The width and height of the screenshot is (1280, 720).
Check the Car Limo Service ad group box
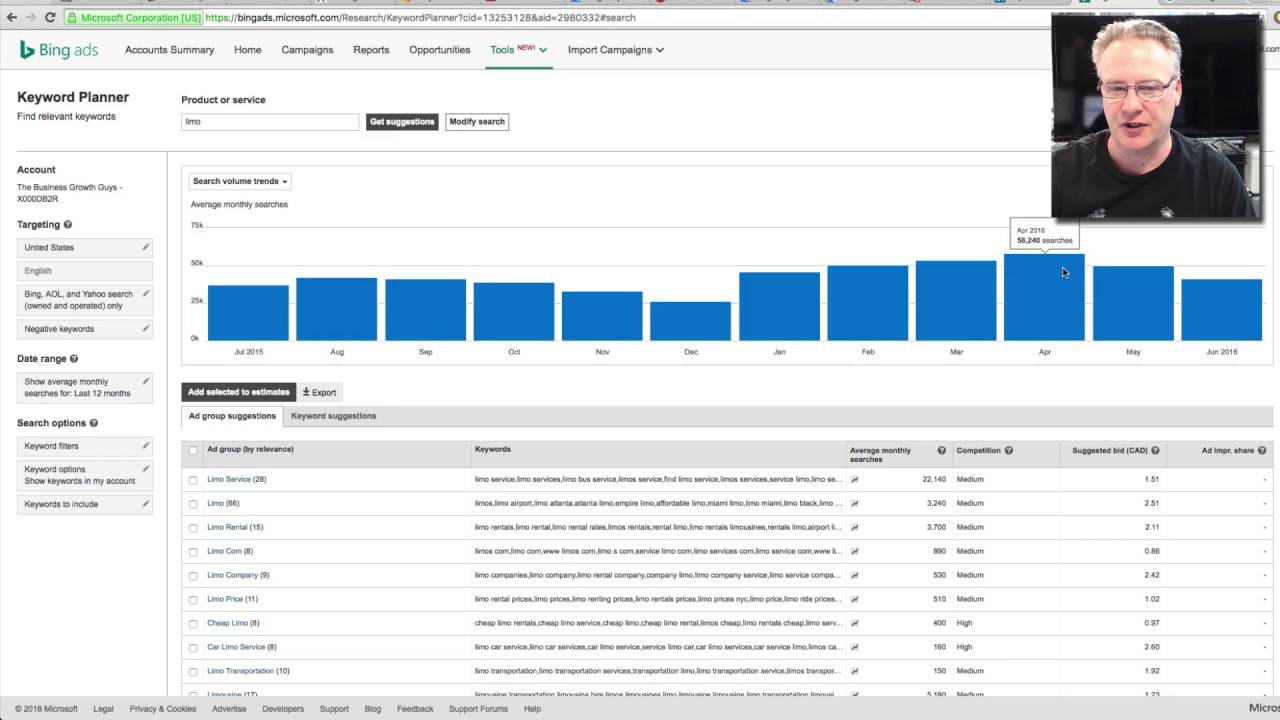click(x=193, y=648)
